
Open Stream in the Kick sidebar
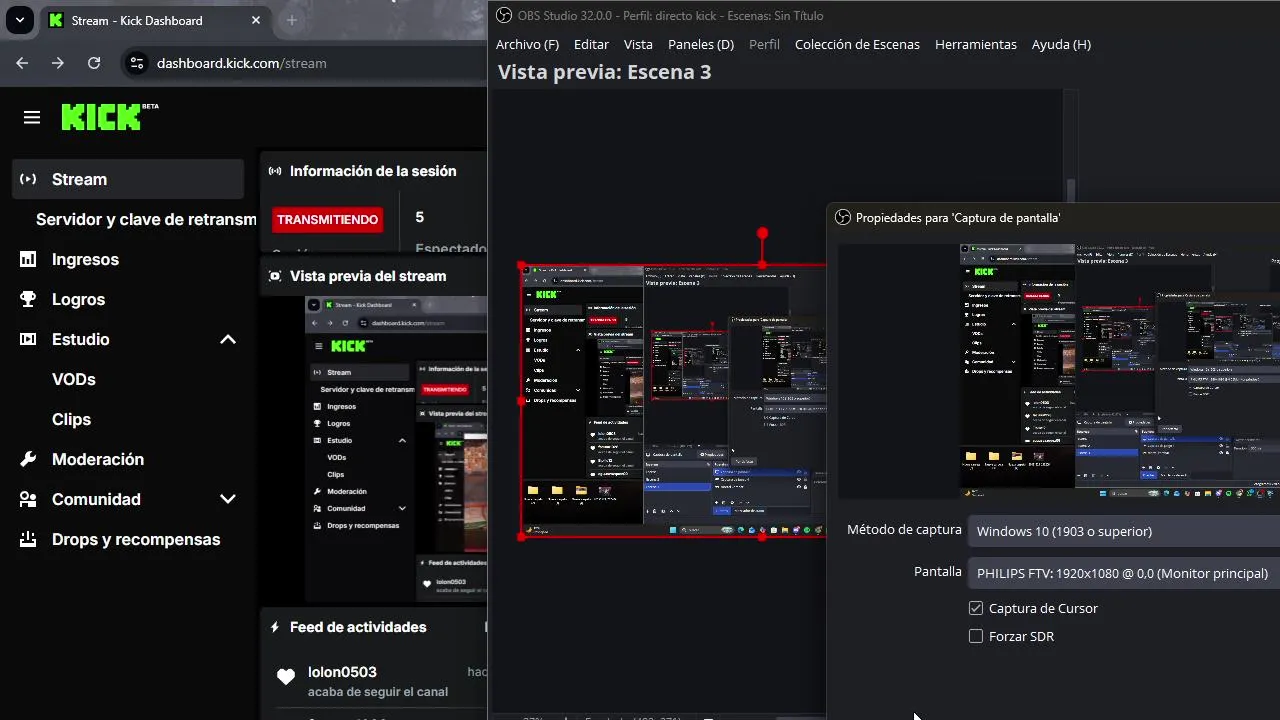[x=128, y=179]
